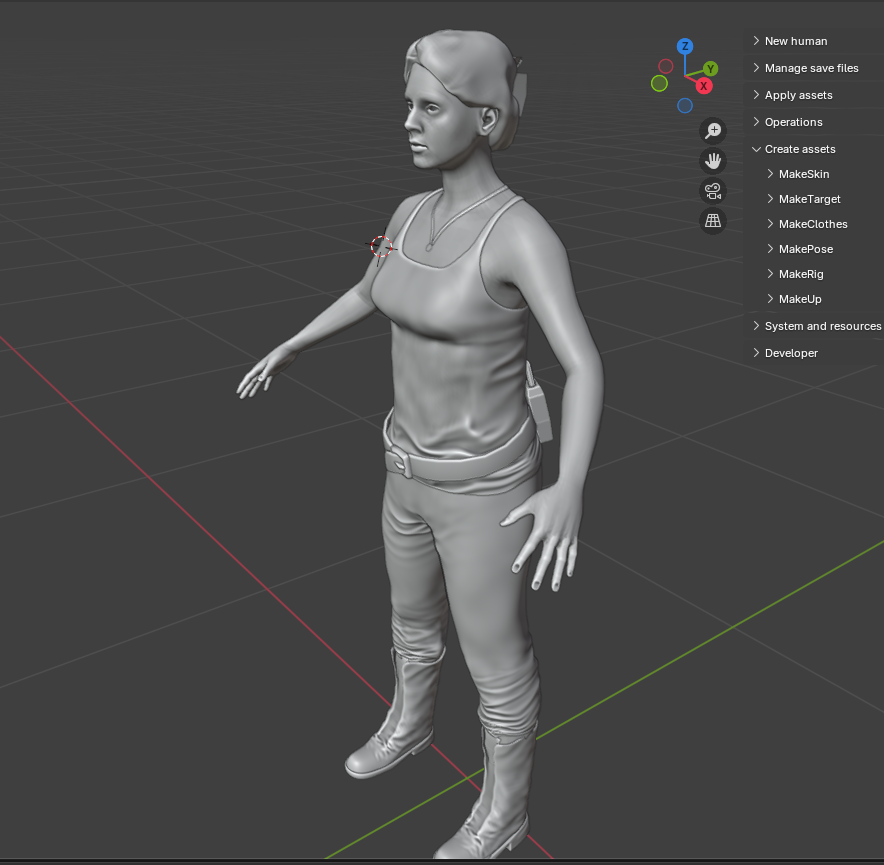Click the green Y axis gizmo handle

[710, 69]
